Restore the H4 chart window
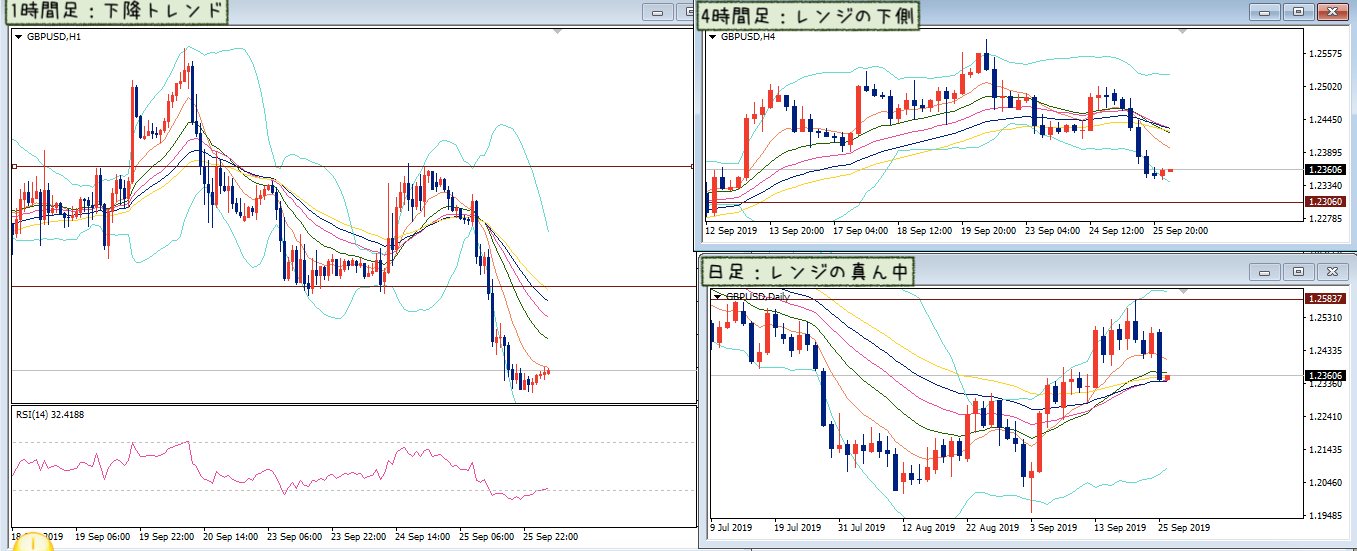 (1299, 11)
